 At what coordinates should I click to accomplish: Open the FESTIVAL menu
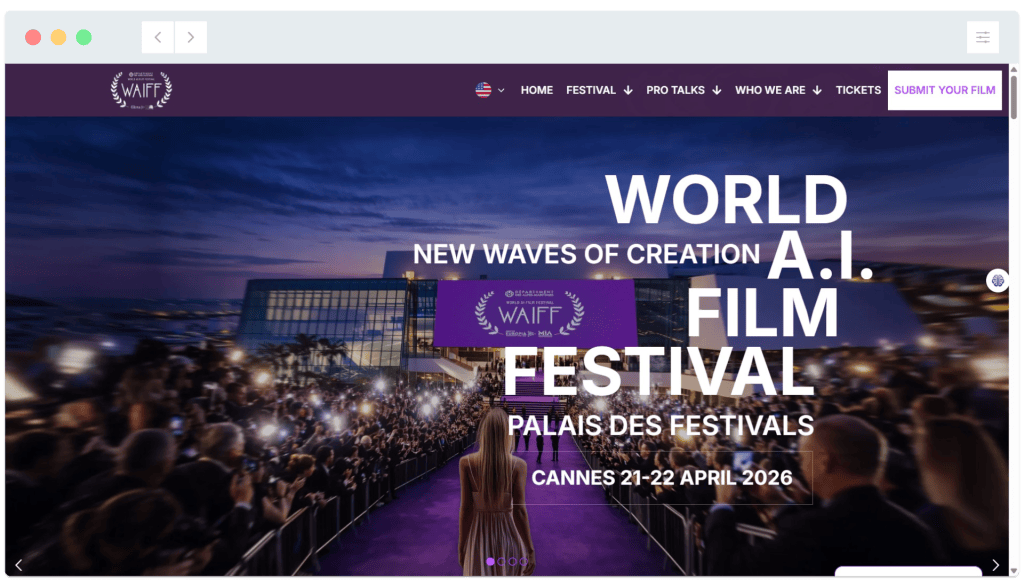(x=590, y=90)
